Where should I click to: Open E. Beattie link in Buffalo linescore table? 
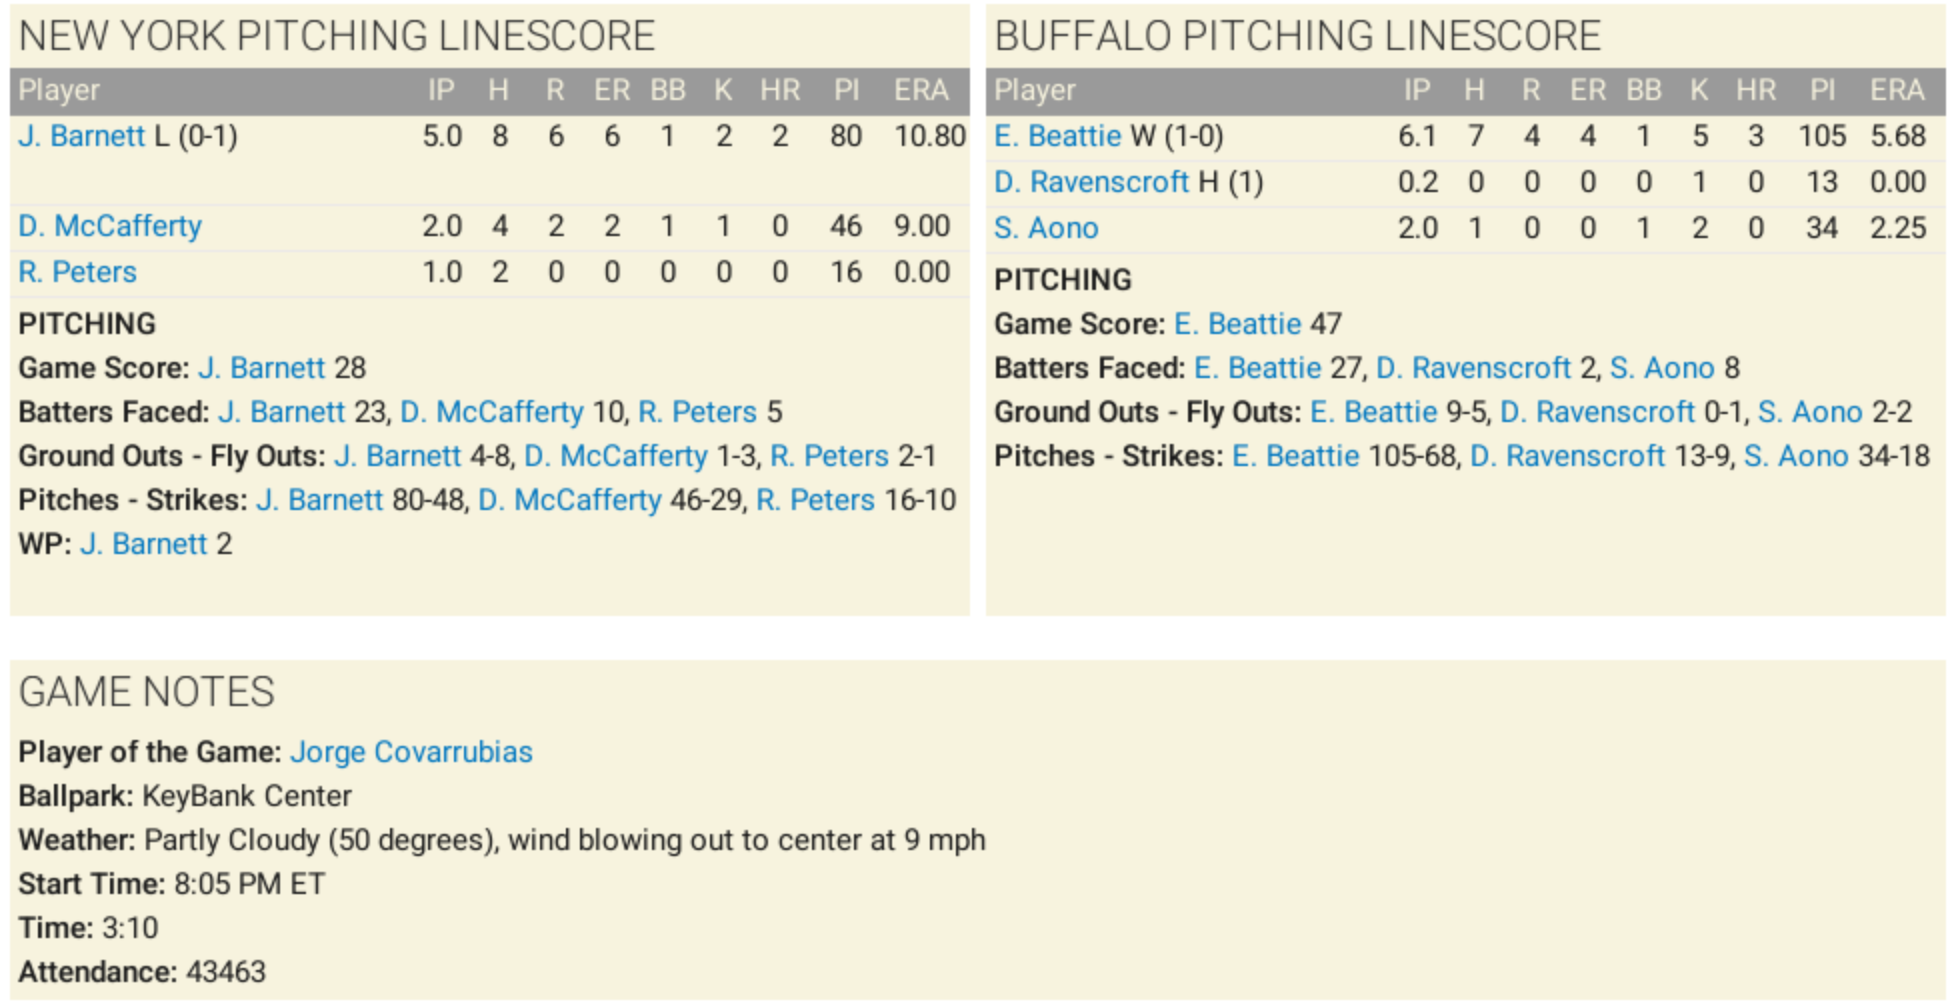[x=1058, y=136]
